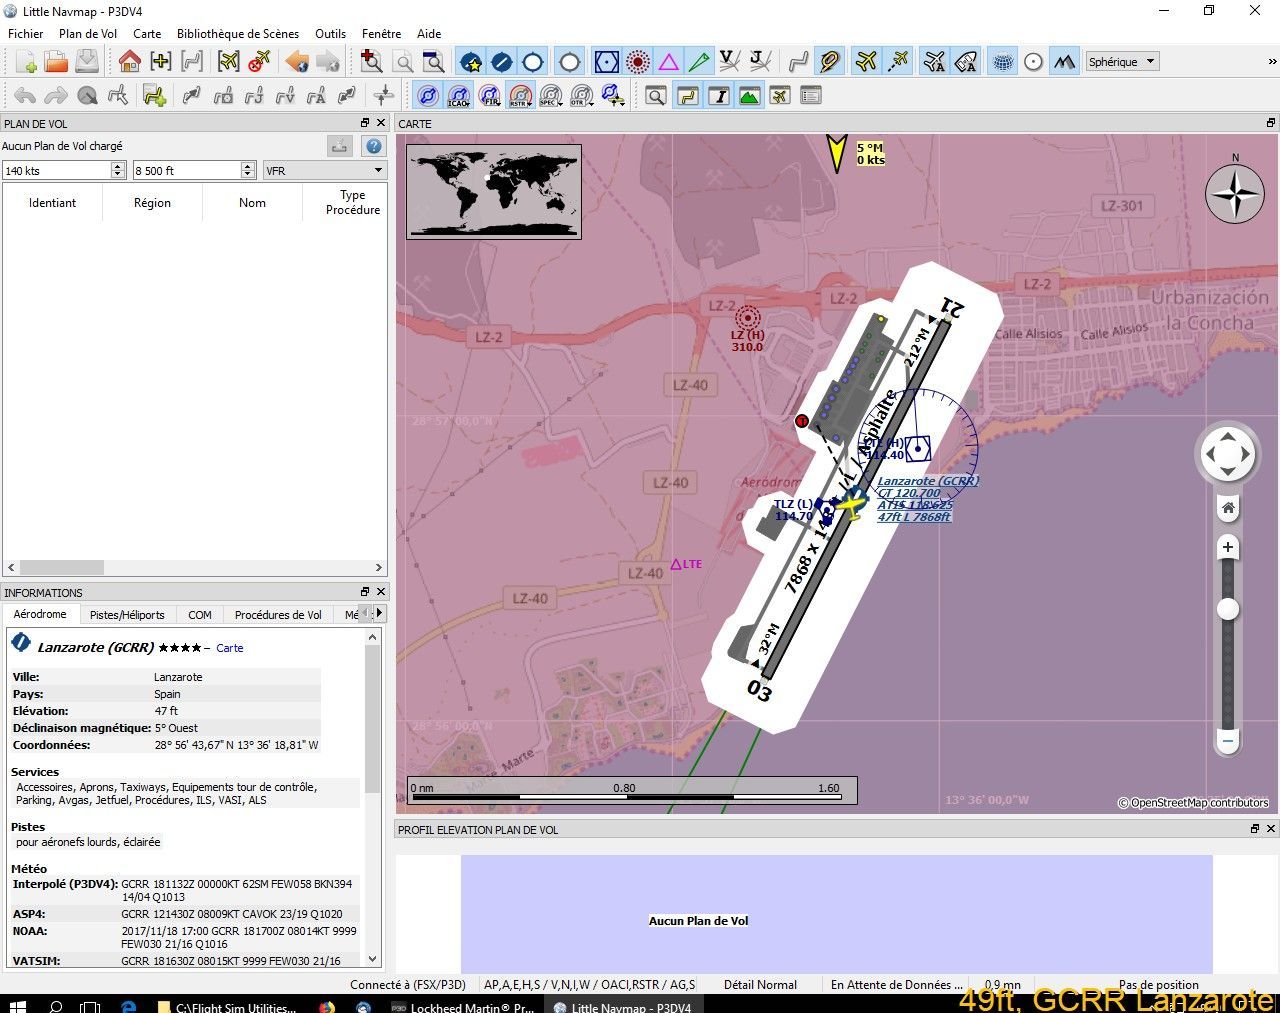Click the cruise altitude 8 500 ft field
Image resolution: width=1280 pixels, height=1013 pixels.
(187, 171)
